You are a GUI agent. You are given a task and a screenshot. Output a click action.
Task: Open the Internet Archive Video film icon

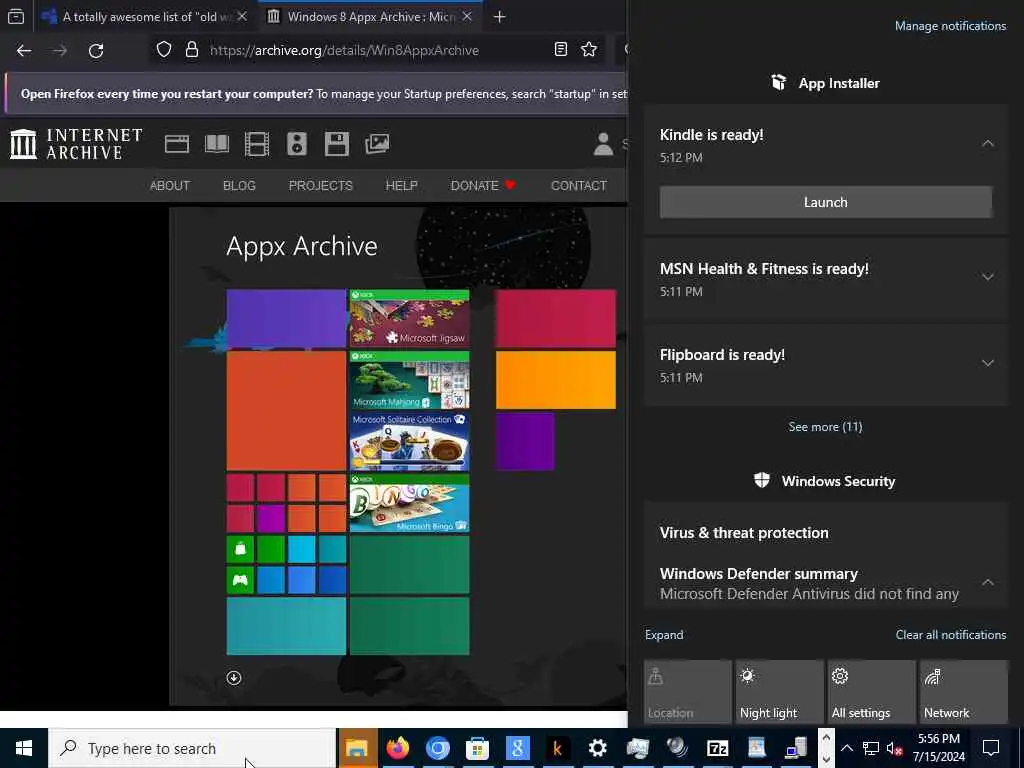coord(257,144)
